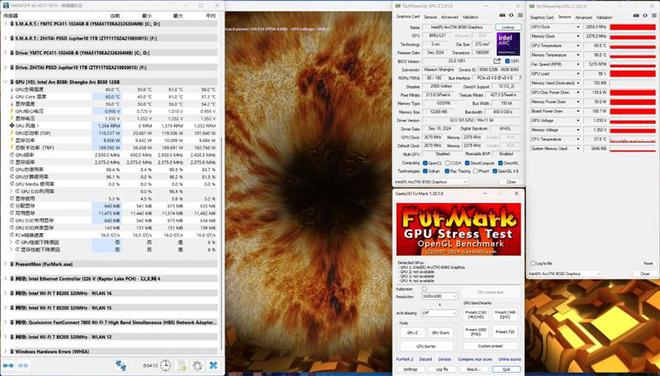Click the BIOS export share icon in GPU-Z
This screenshot has height=376, width=660.
click(x=497, y=61)
